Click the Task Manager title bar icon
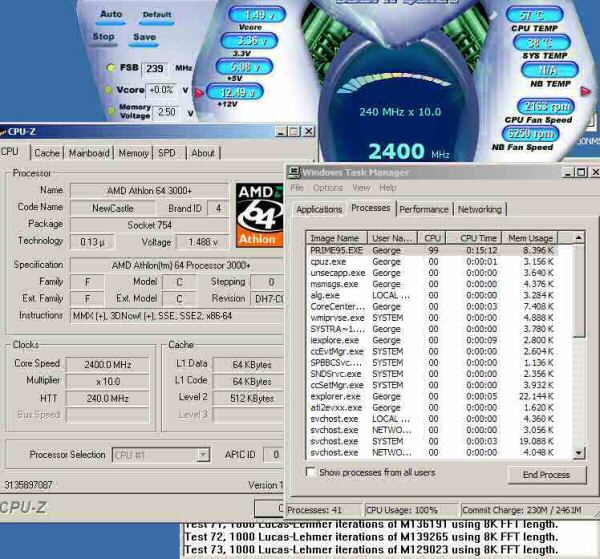600x559 pixels. [294, 173]
